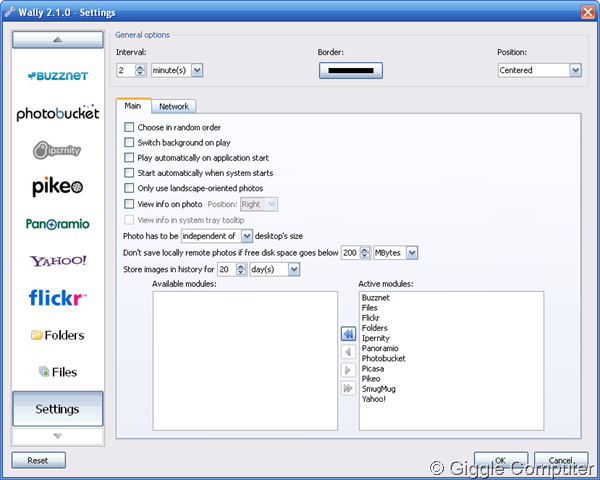Select Picasa in Active modules list

pos(373,369)
